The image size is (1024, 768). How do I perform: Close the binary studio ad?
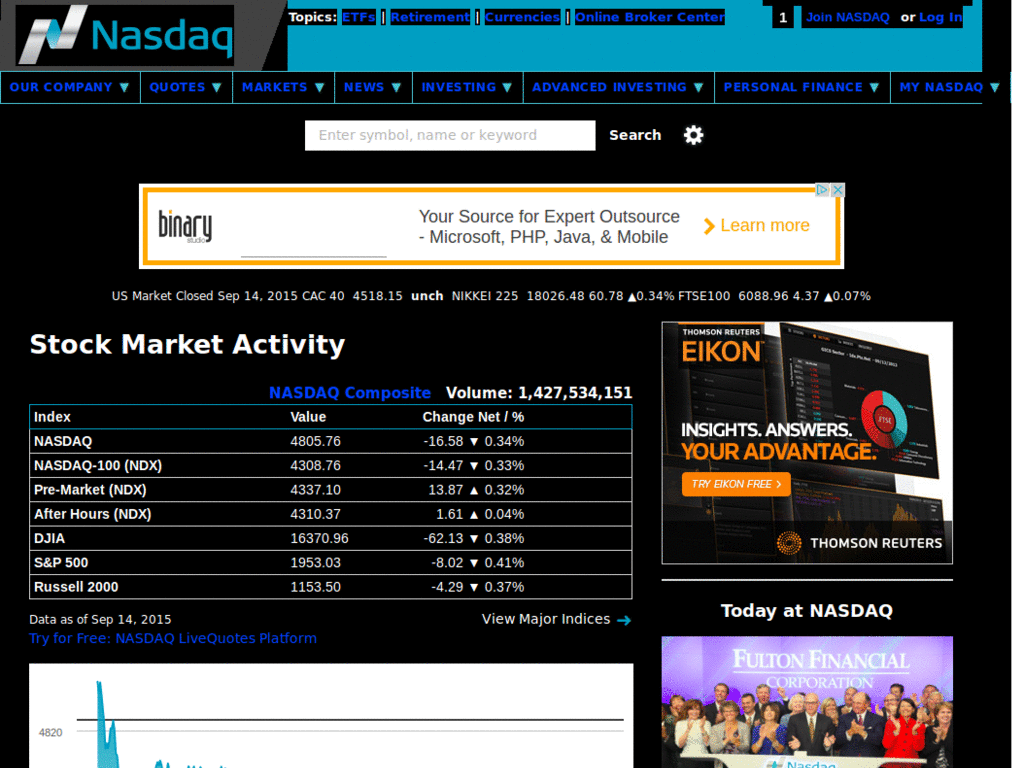[838, 190]
